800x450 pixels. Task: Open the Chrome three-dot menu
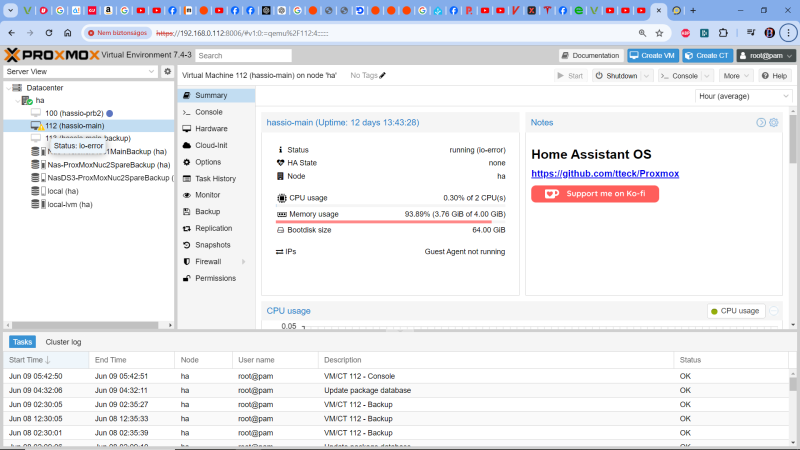[788, 33]
